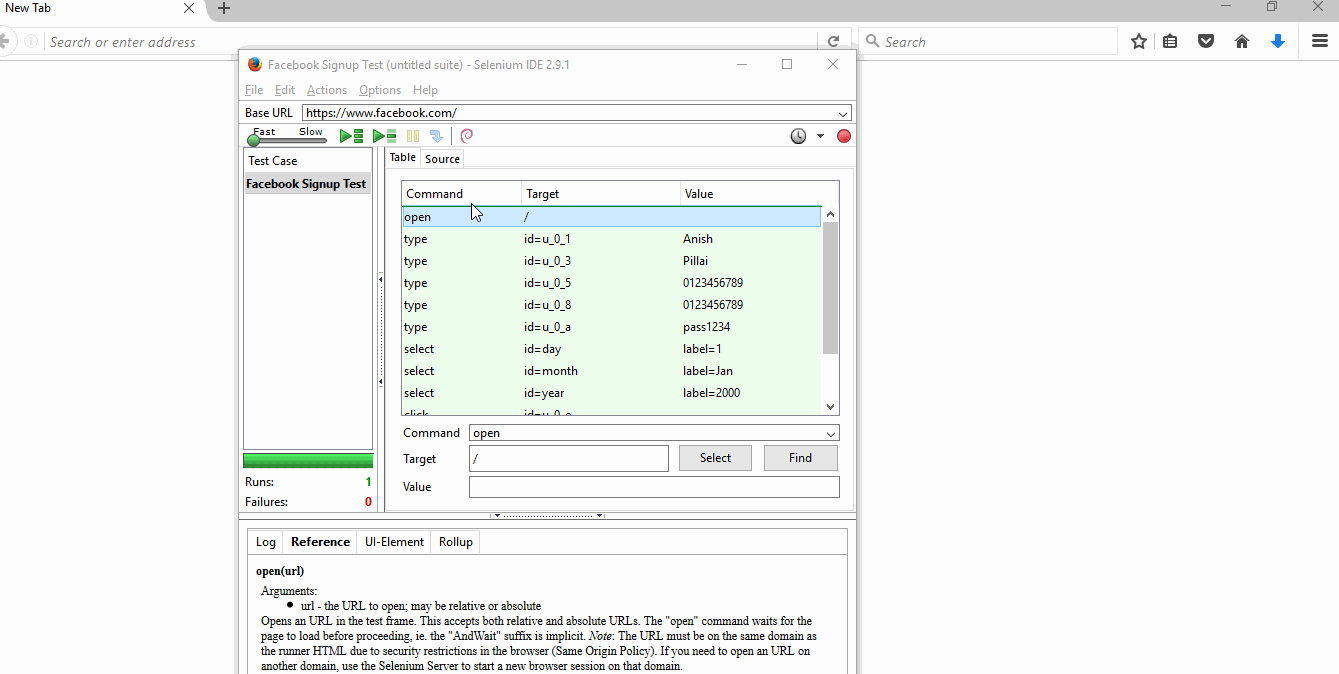Click the Select button next to Target

click(x=715, y=457)
